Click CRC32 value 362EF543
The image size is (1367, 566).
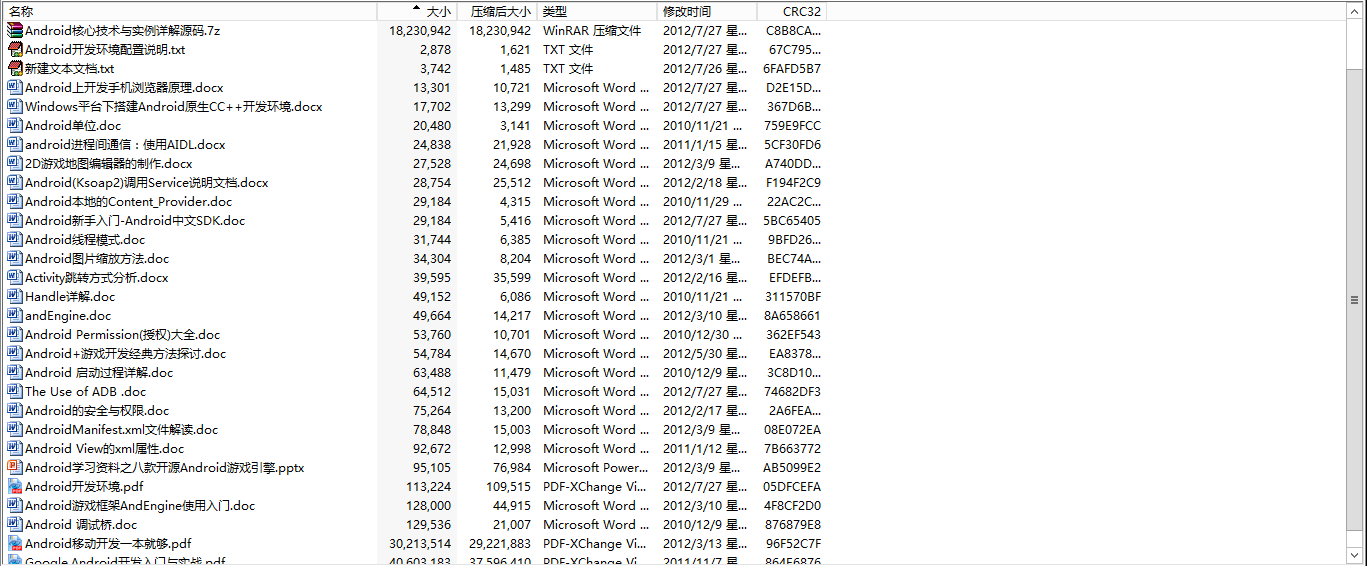[x=793, y=334]
